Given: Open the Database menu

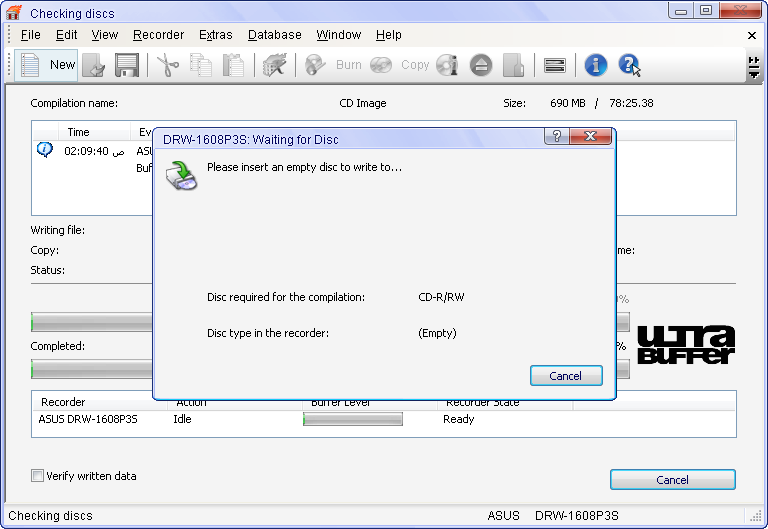Looking at the screenshot, I should coord(274,35).
